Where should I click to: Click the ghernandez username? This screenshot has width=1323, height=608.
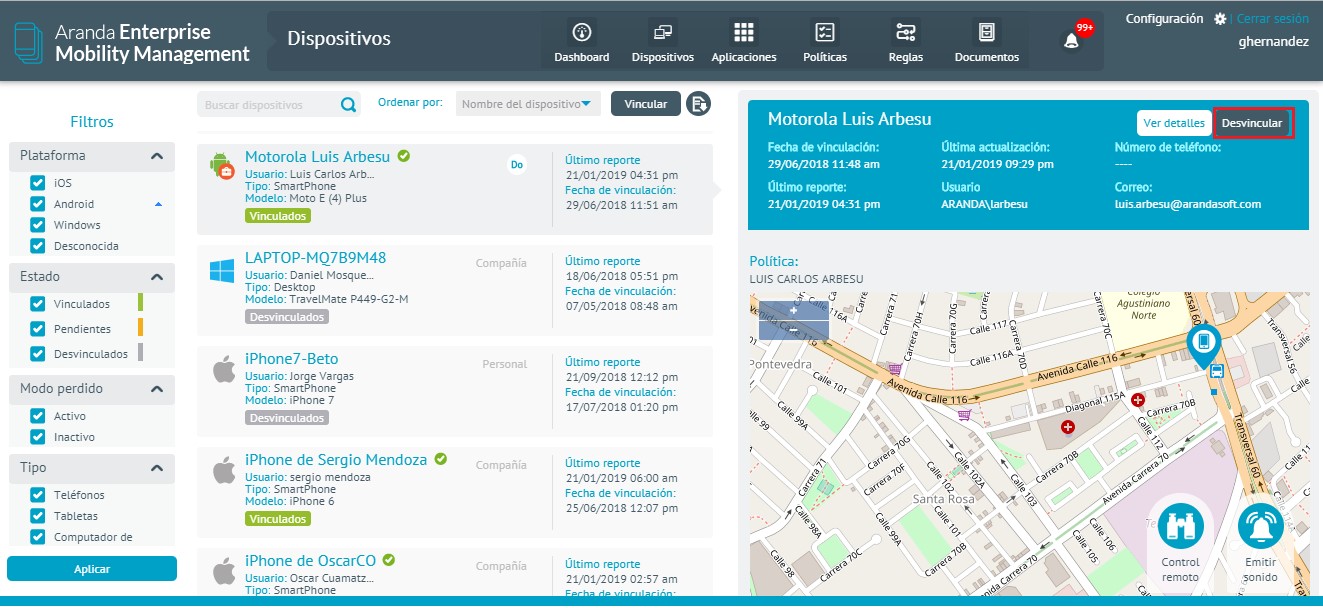(x=1273, y=42)
